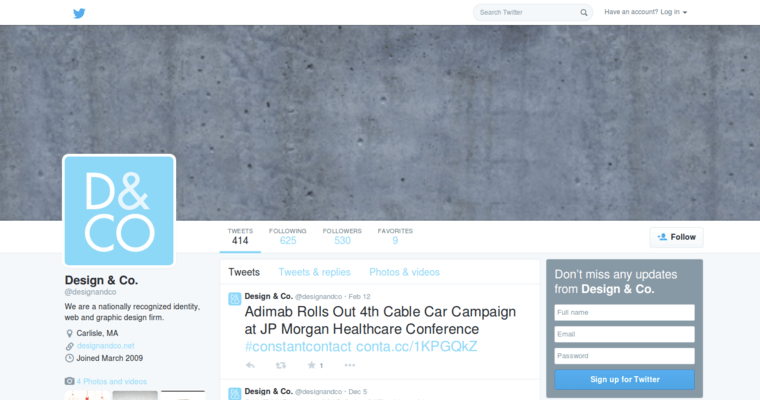Viewport: 760px width, 400px height.
Task: Click the #constantcontact hashtag
Action: [297, 346]
